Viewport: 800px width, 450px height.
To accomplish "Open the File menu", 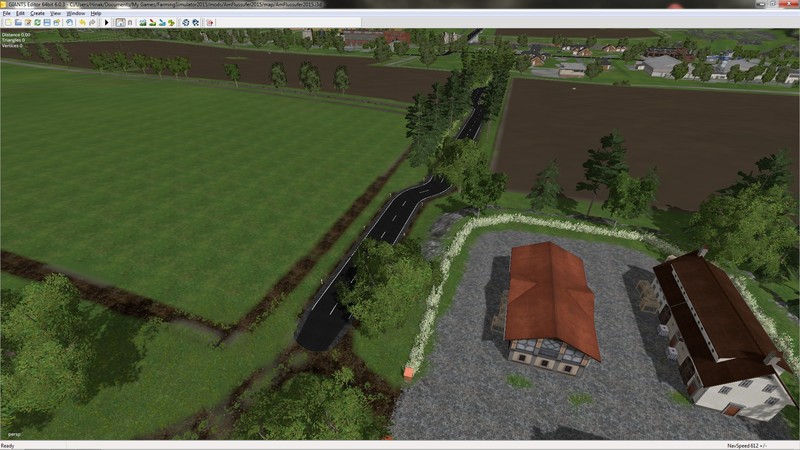I will [x=6, y=13].
